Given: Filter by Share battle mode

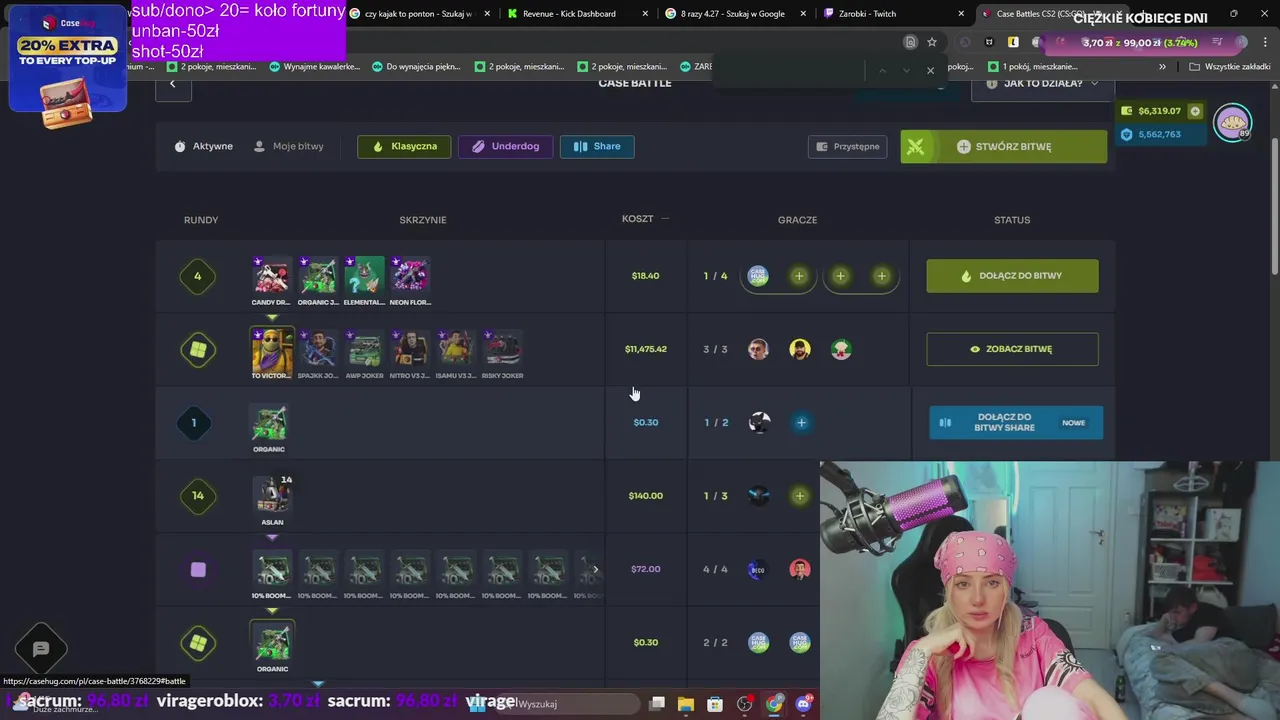Looking at the screenshot, I should (597, 146).
